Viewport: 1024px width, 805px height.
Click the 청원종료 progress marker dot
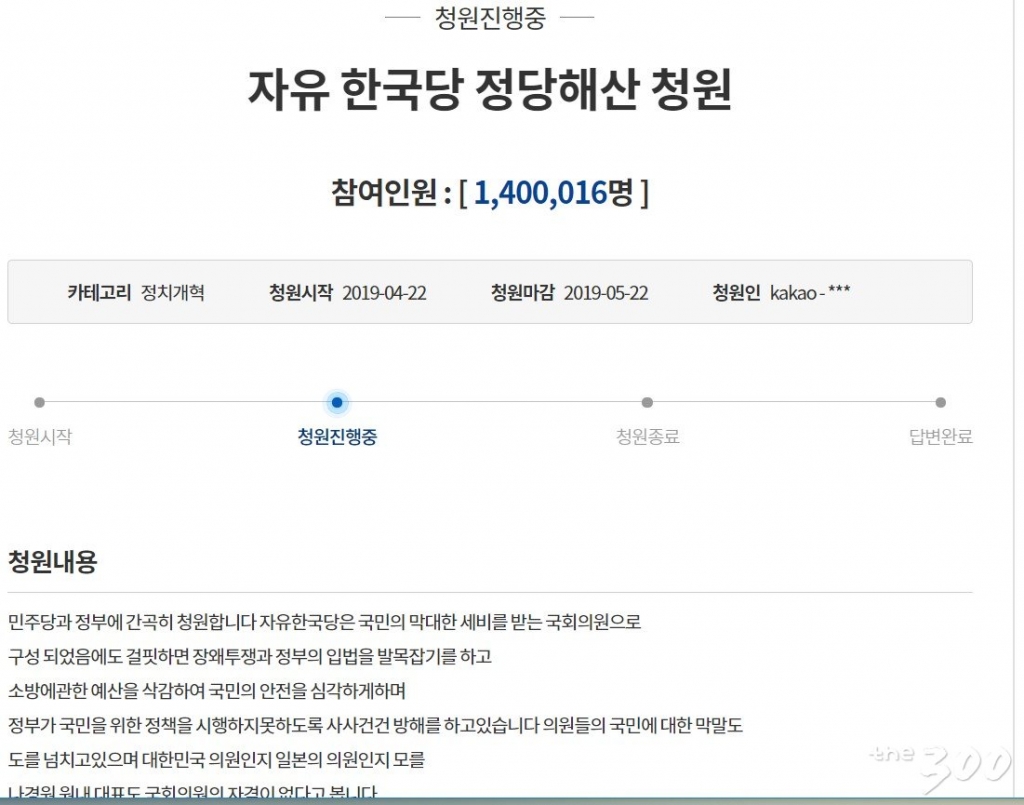coord(648,402)
